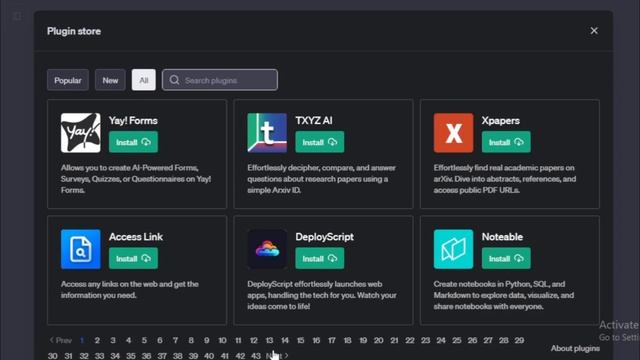Image resolution: width=640 pixels, height=360 pixels.
Task: Go to page 18
Action: [347, 340]
